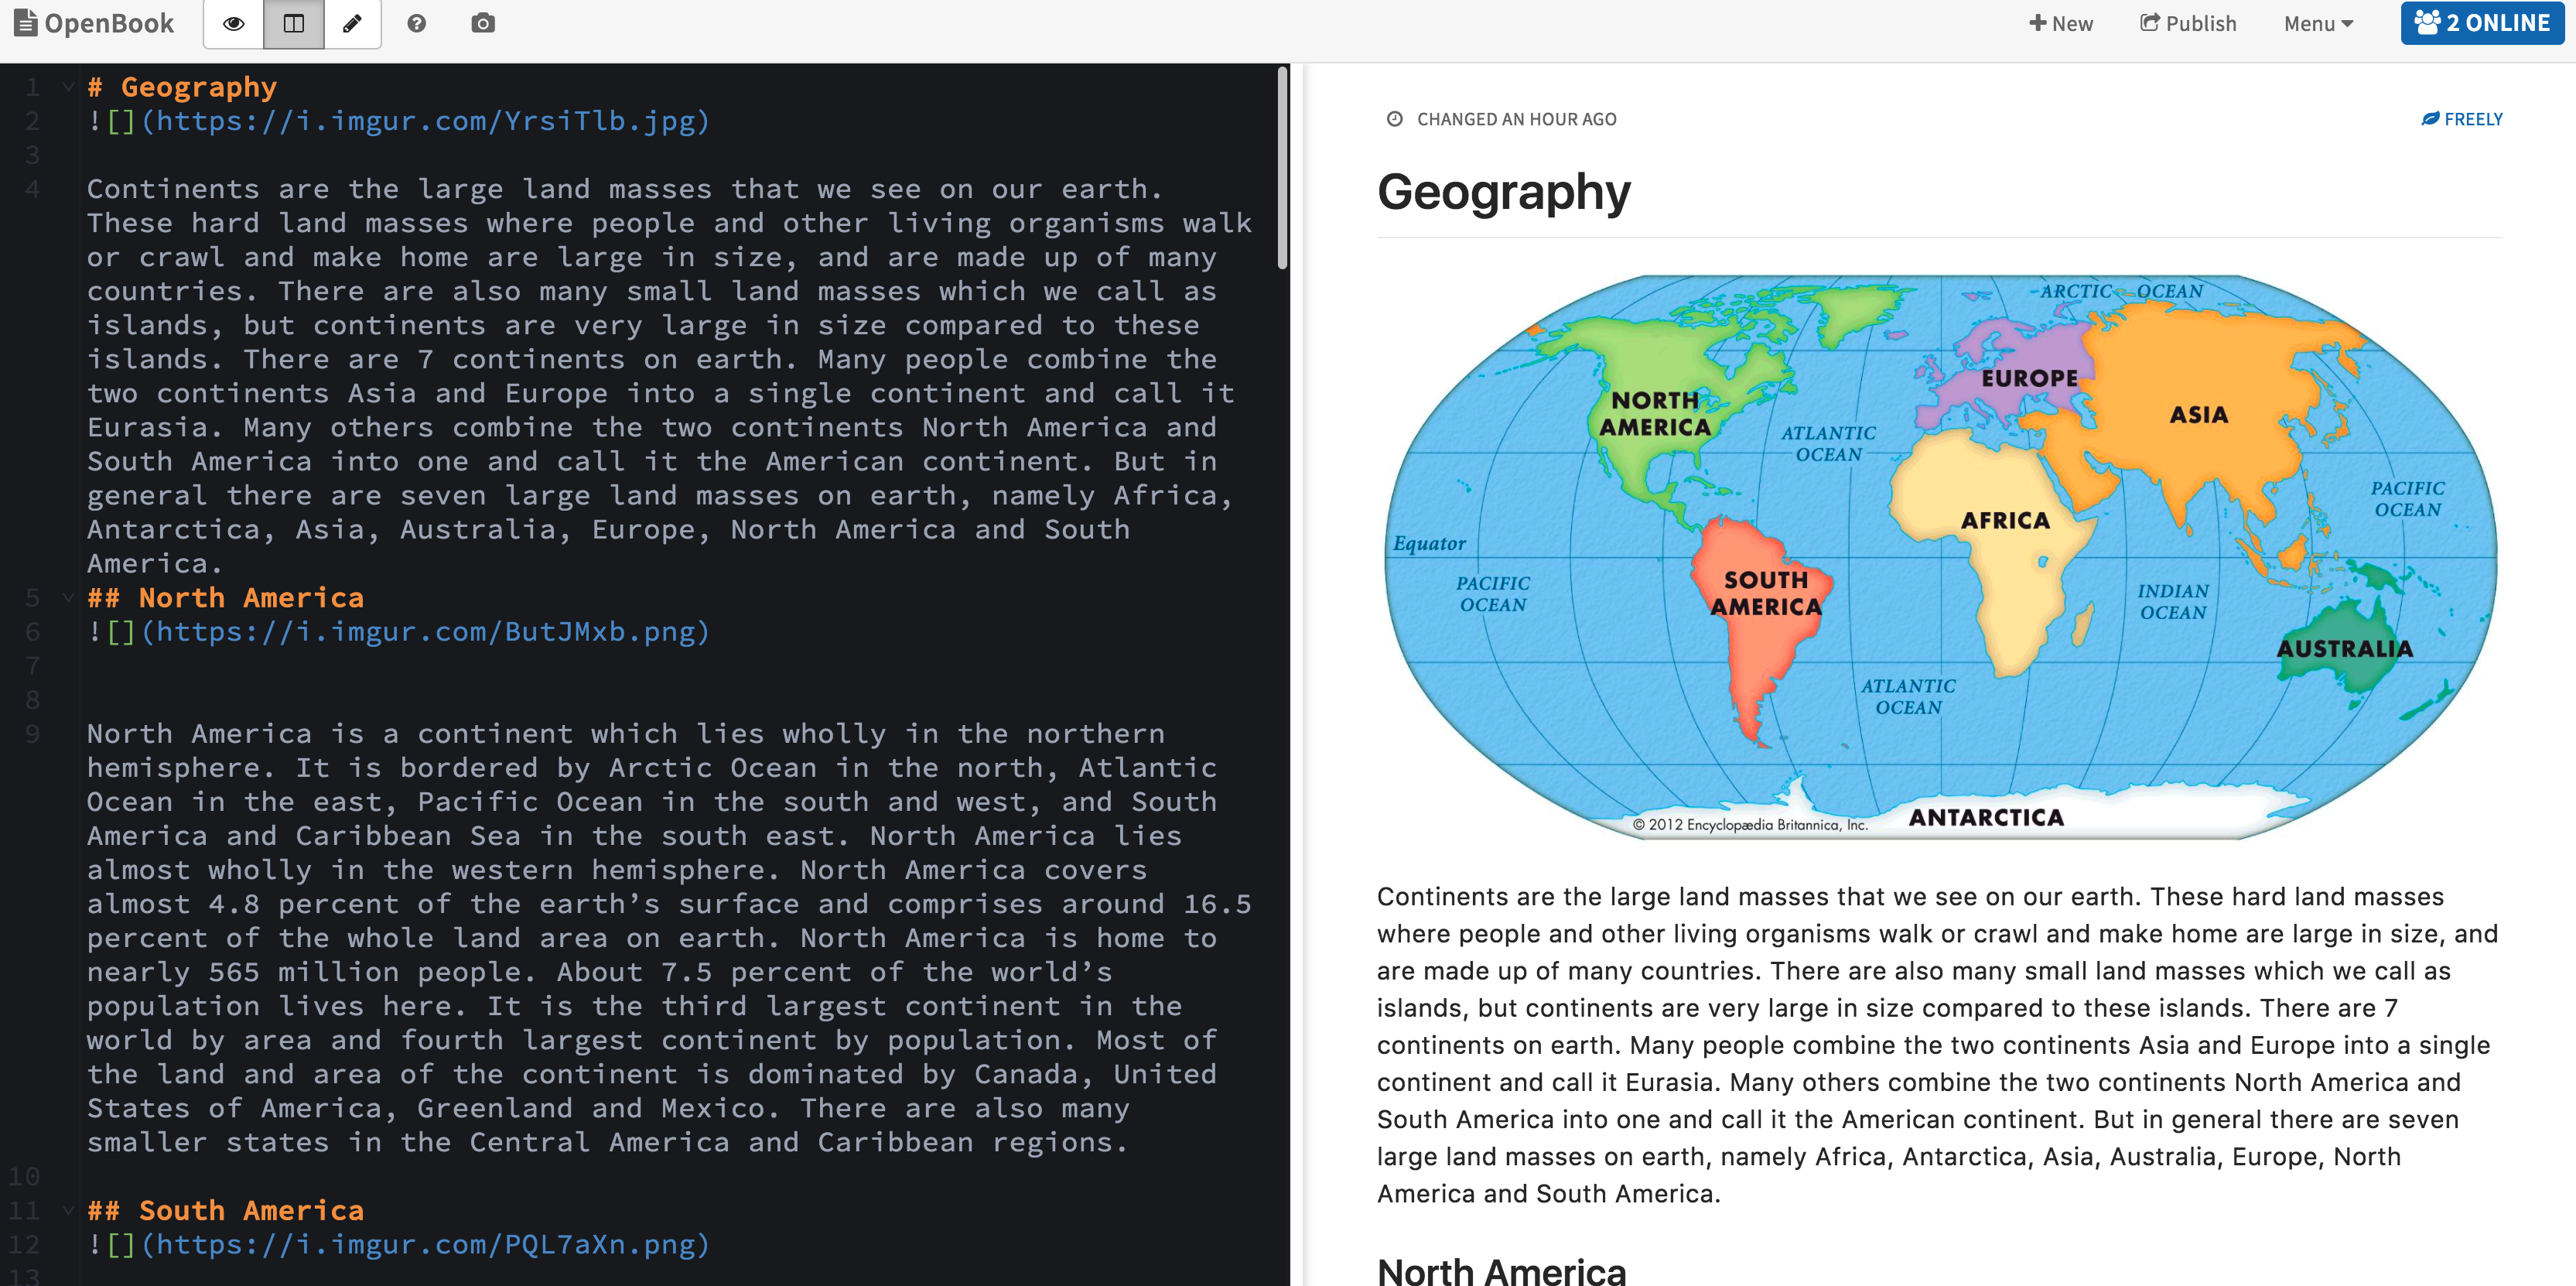This screenshot has width=2576, height=1286.
Task: Click the OpenBook document logo icon
Action: click(26, 23)
